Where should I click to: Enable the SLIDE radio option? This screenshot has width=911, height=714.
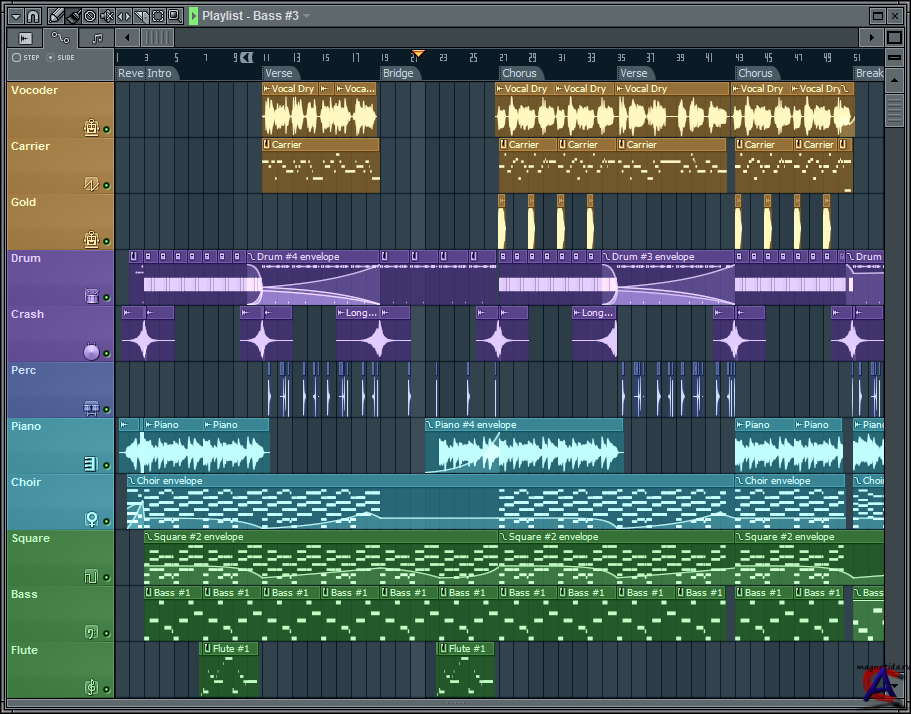(x=51, y=58)
